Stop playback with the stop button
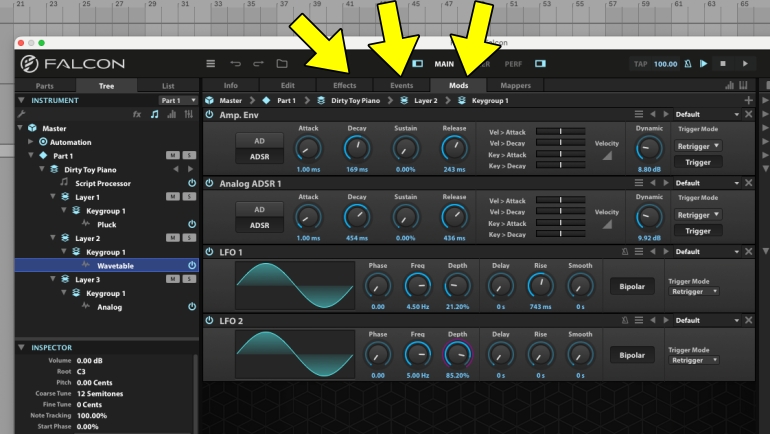The width and height of the screenshot is (770, 434). (723, 63)
